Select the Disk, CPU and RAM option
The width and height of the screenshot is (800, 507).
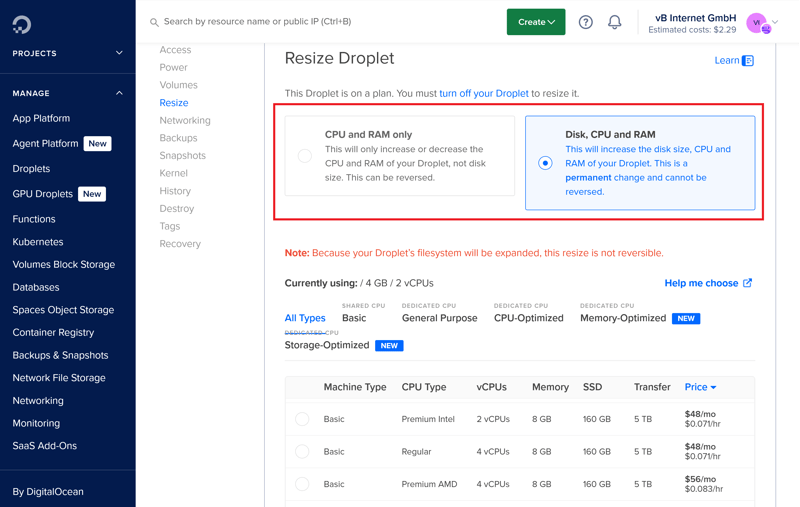[545, 163]
